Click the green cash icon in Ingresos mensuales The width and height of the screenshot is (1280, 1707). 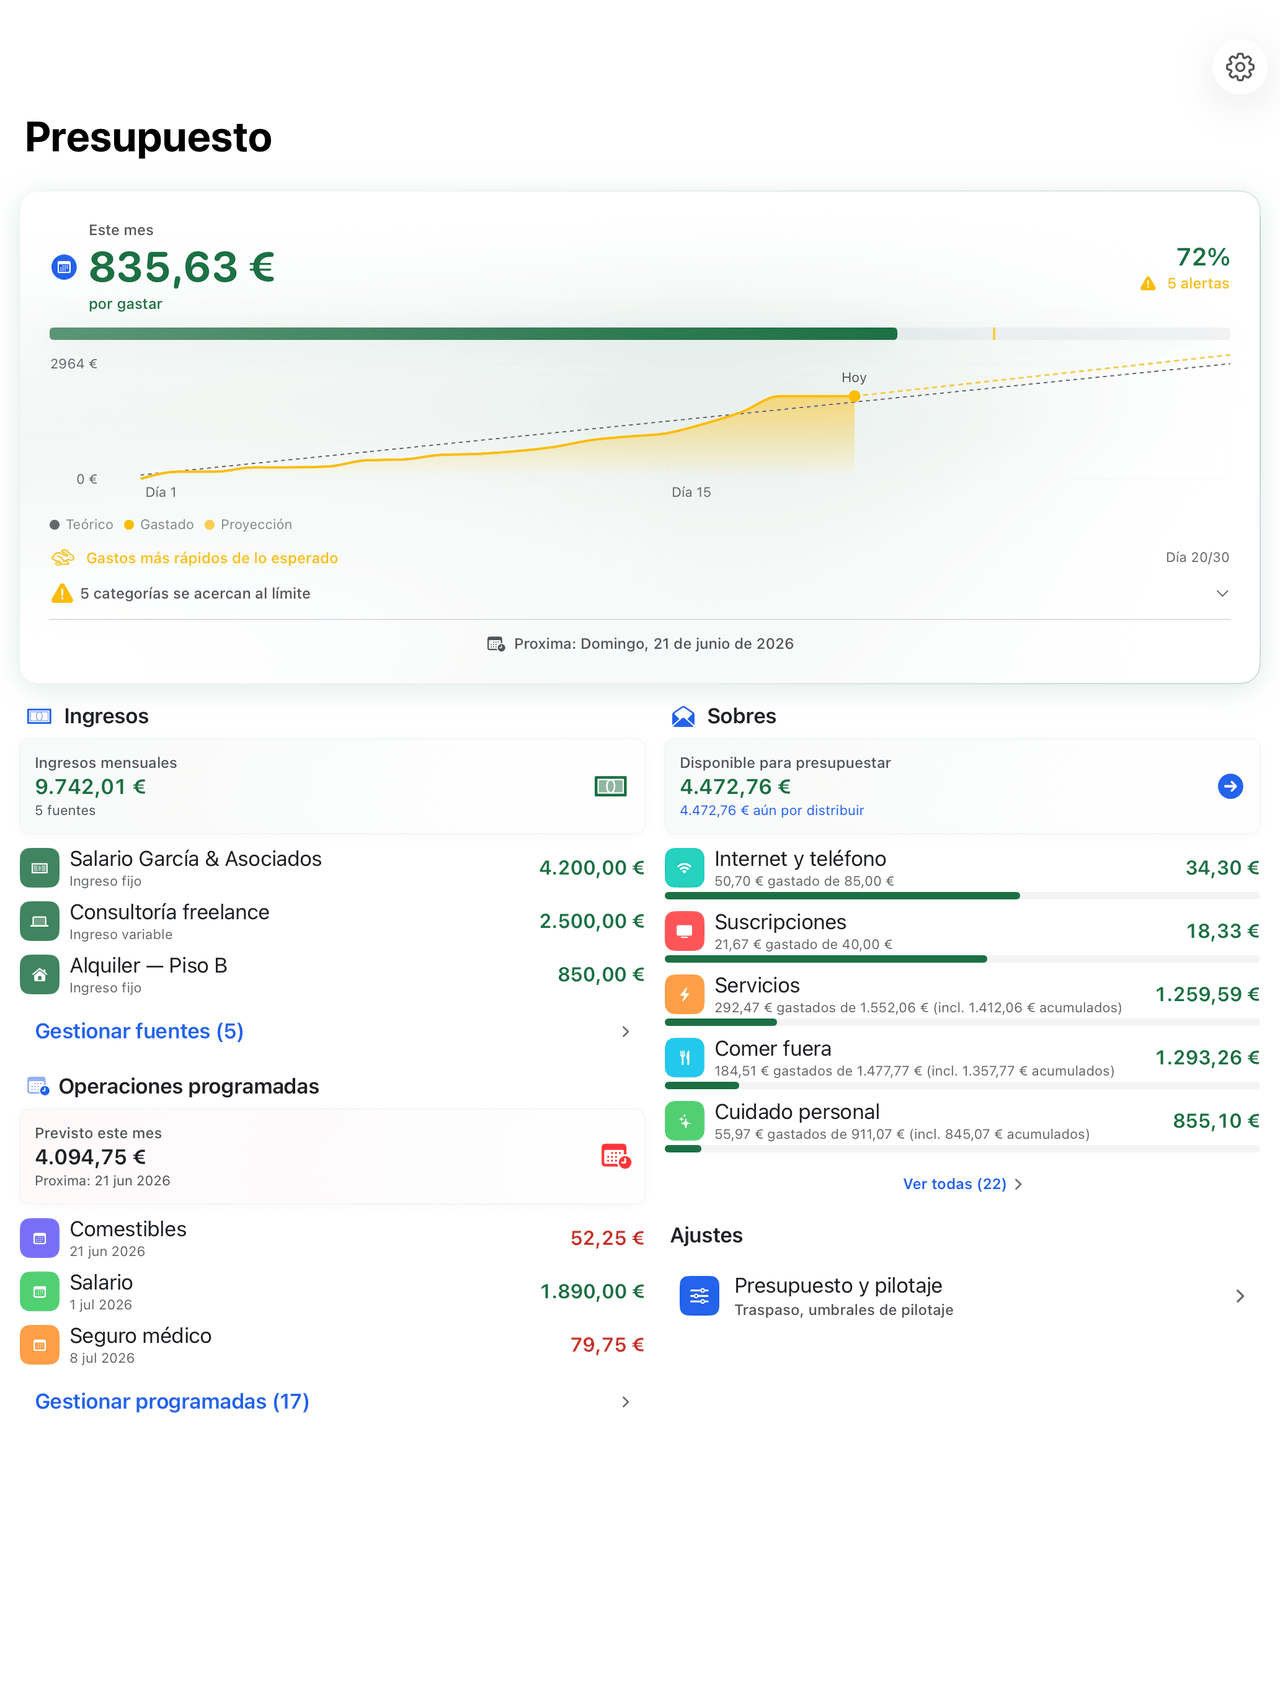pyautogui.click(x=610, y=786)
